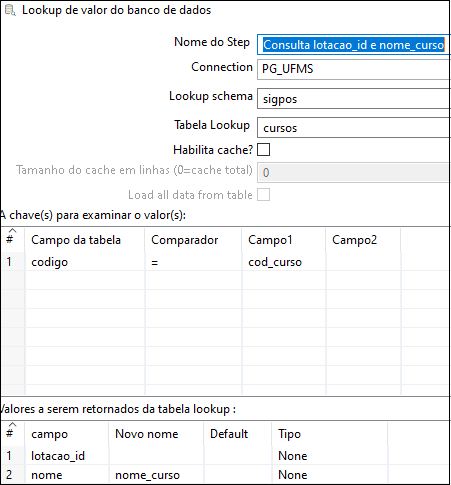Click the Campo1 column header
Viewport: 451px width, 485px height.
[x=284, y=240]
